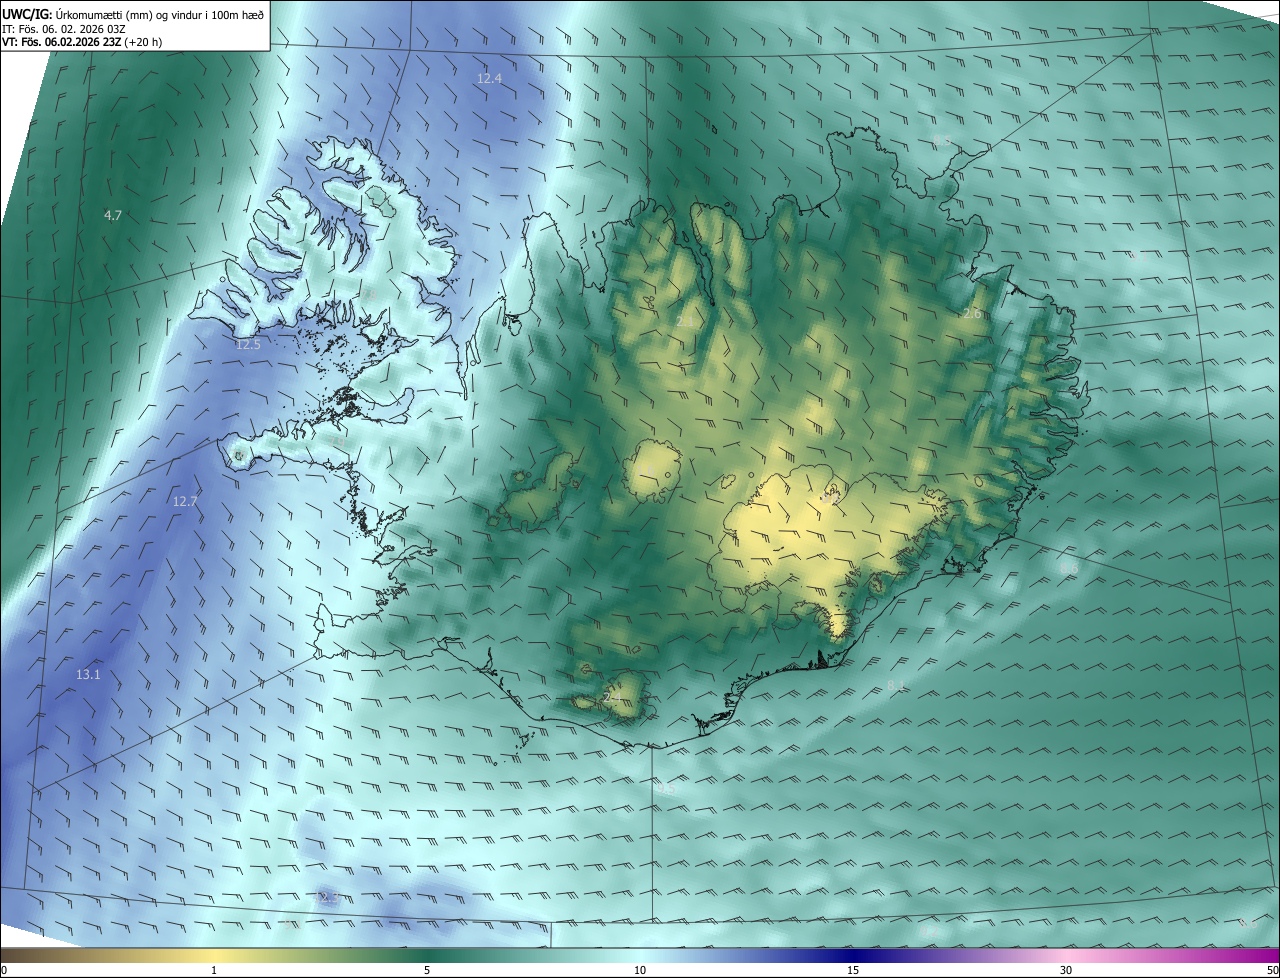Click the 13.1 value label on the map
1280x978 pixels.
pos(88,675)
